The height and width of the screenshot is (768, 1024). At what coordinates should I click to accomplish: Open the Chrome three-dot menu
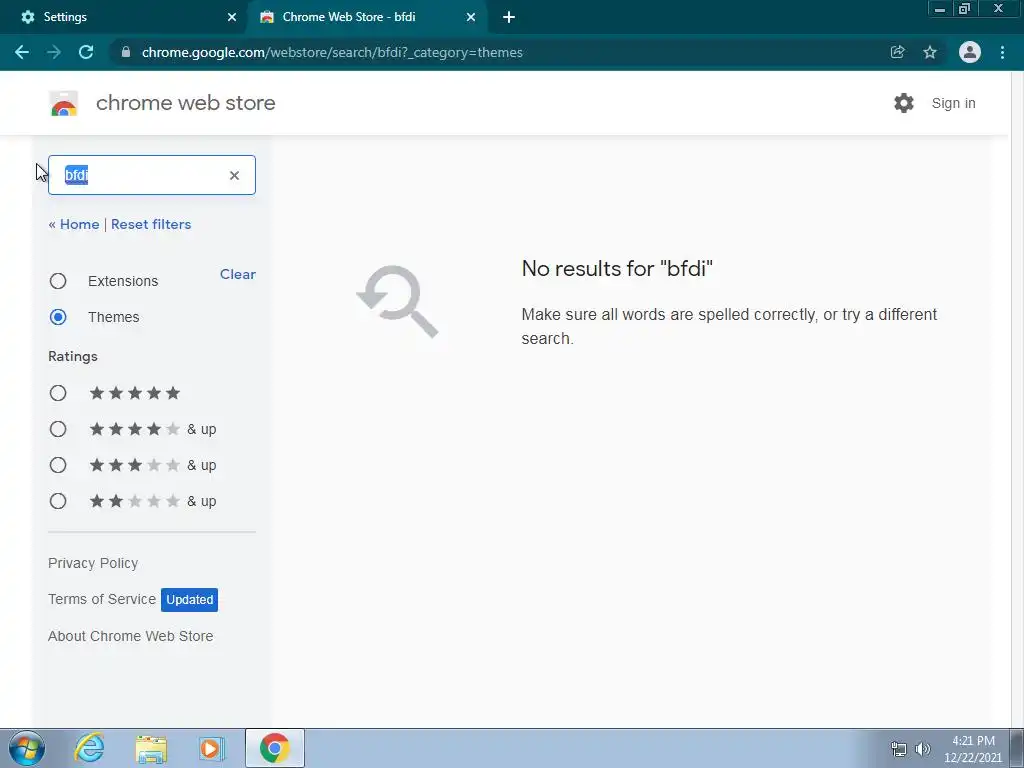(x=1002, y=52)
